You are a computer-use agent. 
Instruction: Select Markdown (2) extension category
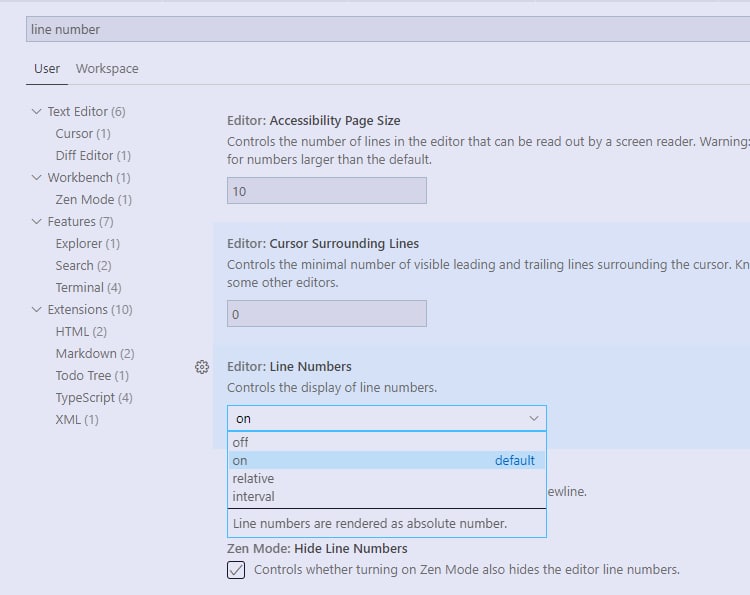click(95, 353)
